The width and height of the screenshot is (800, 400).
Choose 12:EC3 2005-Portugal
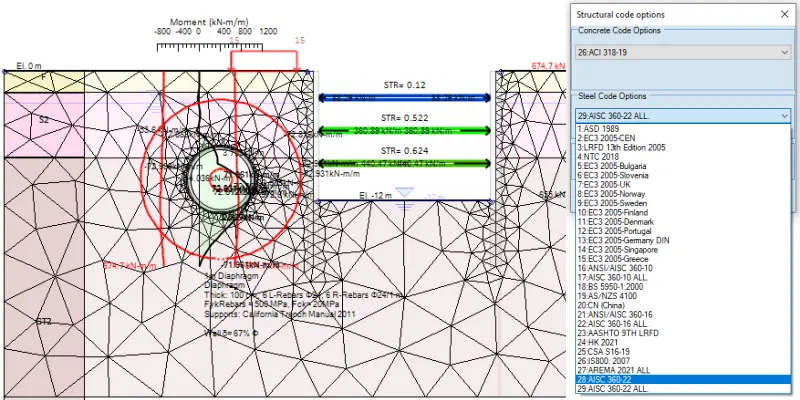683,231
